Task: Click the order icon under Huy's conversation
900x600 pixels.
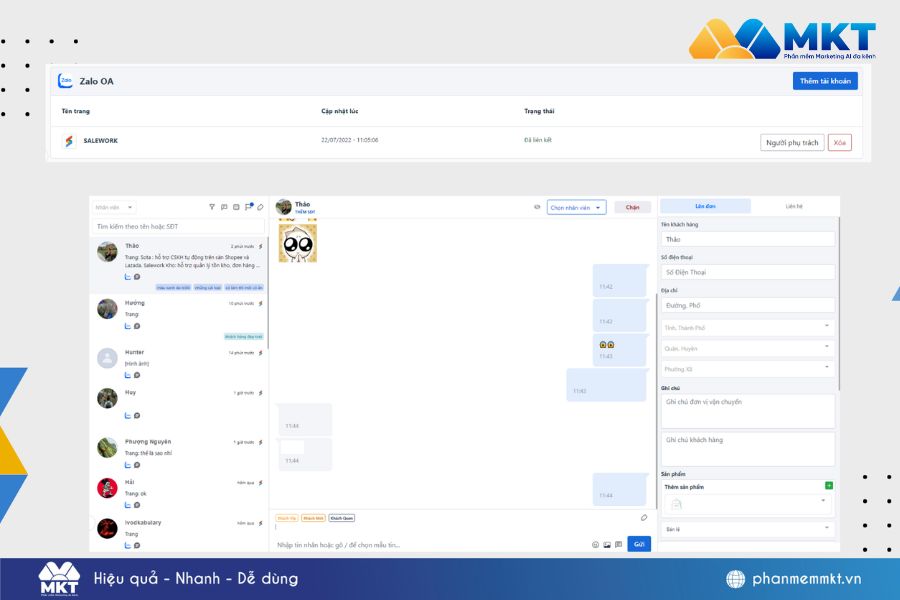Action: (x=127, y=415)
